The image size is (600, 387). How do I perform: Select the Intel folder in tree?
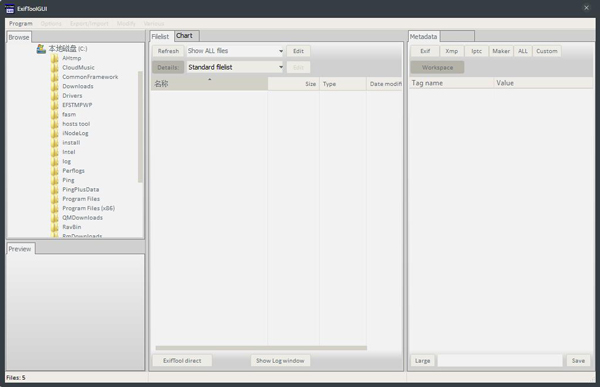[x=69, y=152]
